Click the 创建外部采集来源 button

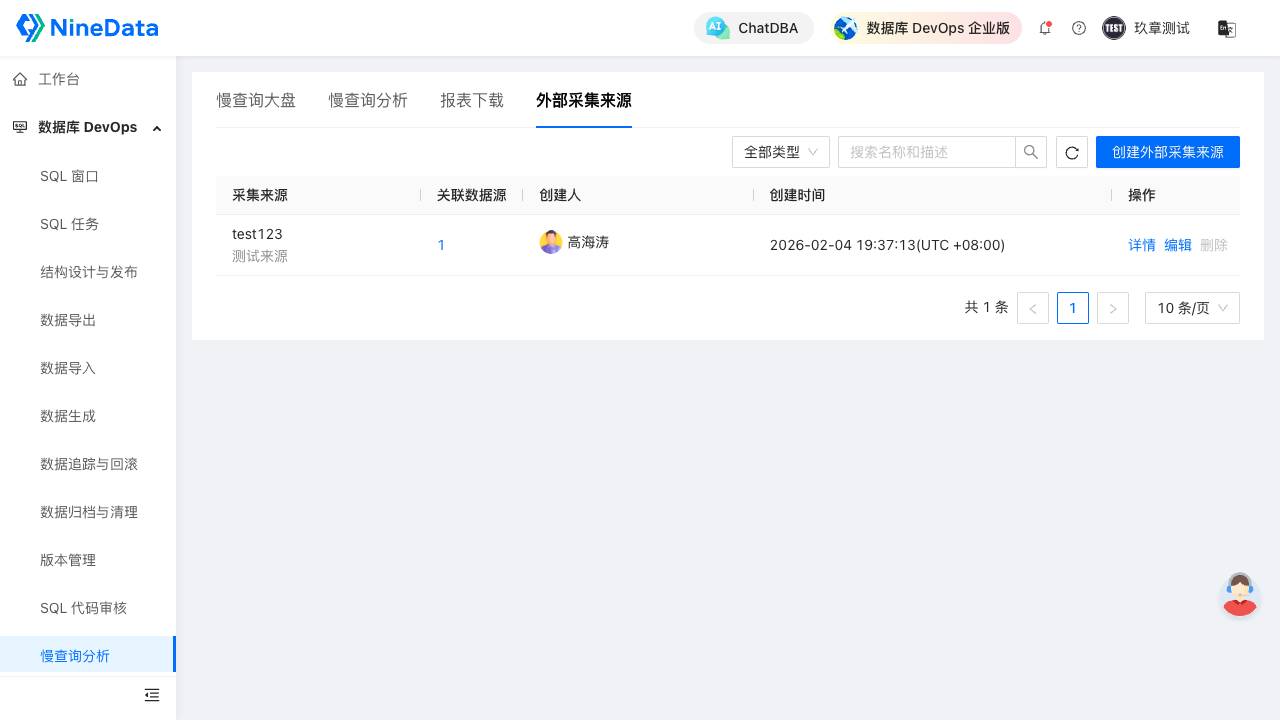[1167, 152]
